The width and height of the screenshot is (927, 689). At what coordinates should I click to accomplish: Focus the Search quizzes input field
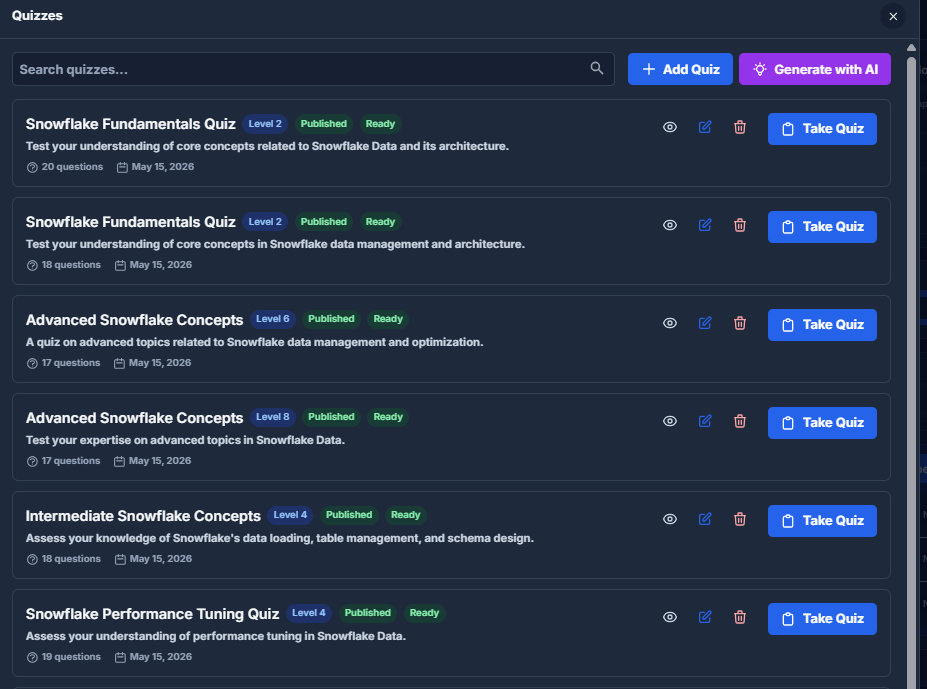pos(313,69)
